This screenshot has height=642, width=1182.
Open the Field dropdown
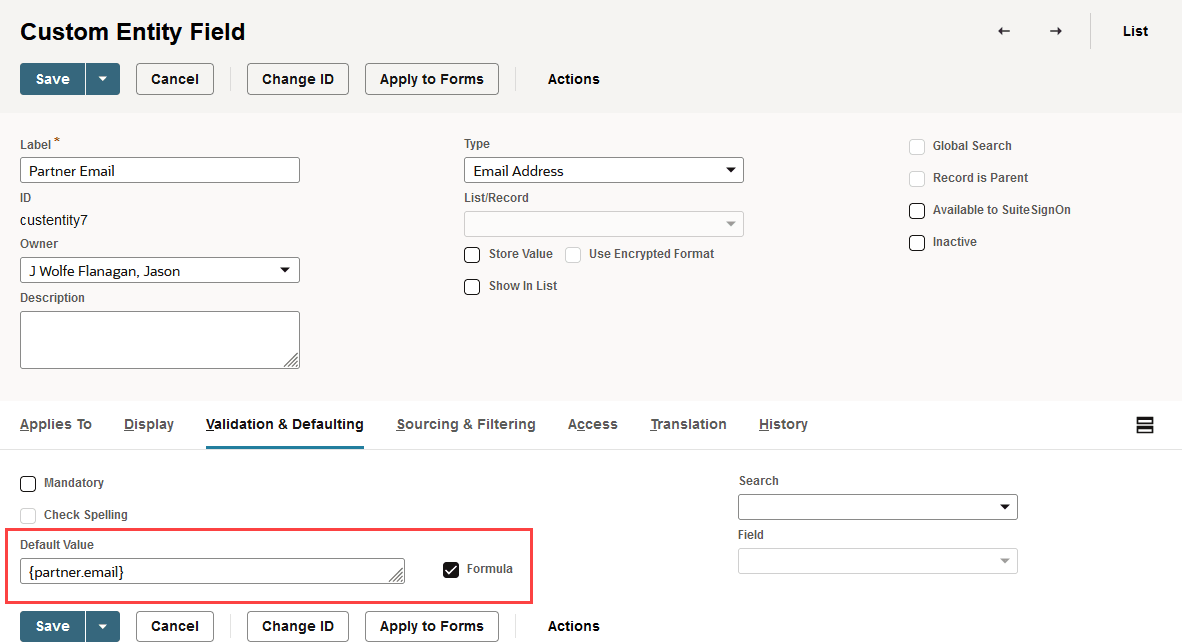point(877,561)
